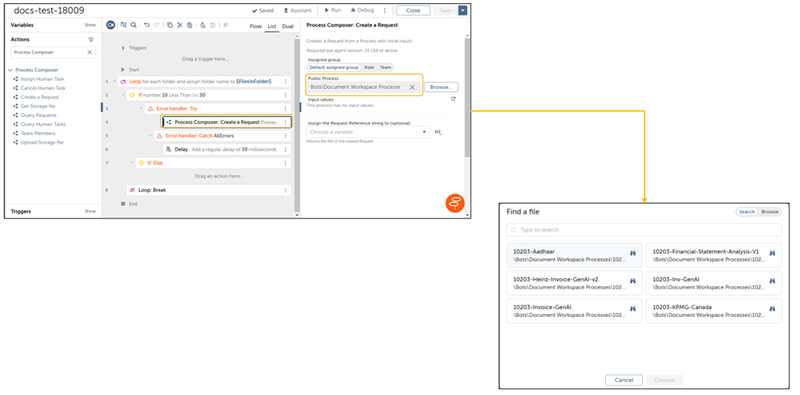Clear the Public Process path with the X
Image resolution: width=800 pixels, height=395 pixels.
point(412,87)
